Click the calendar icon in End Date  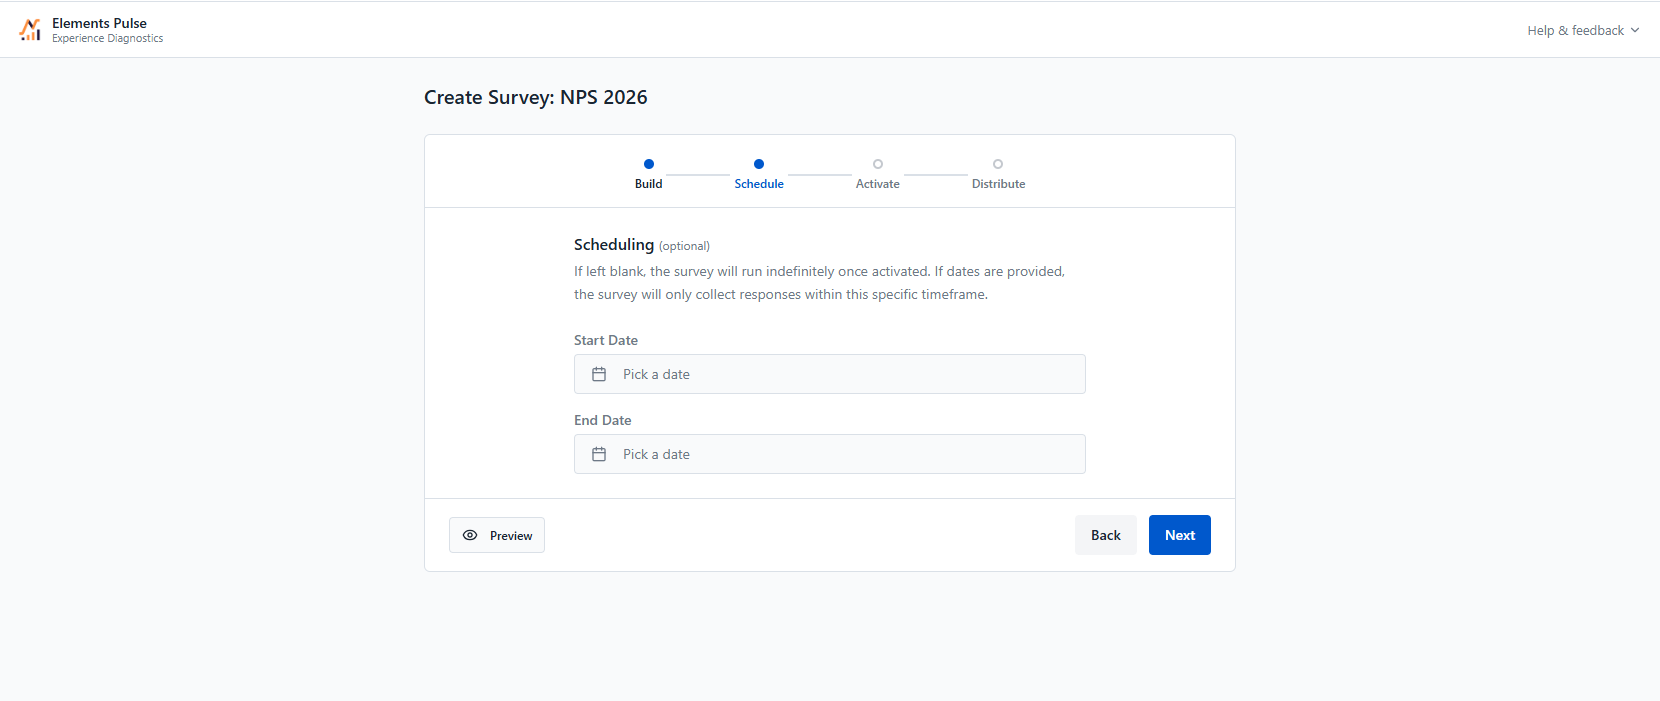coord(599,454)
